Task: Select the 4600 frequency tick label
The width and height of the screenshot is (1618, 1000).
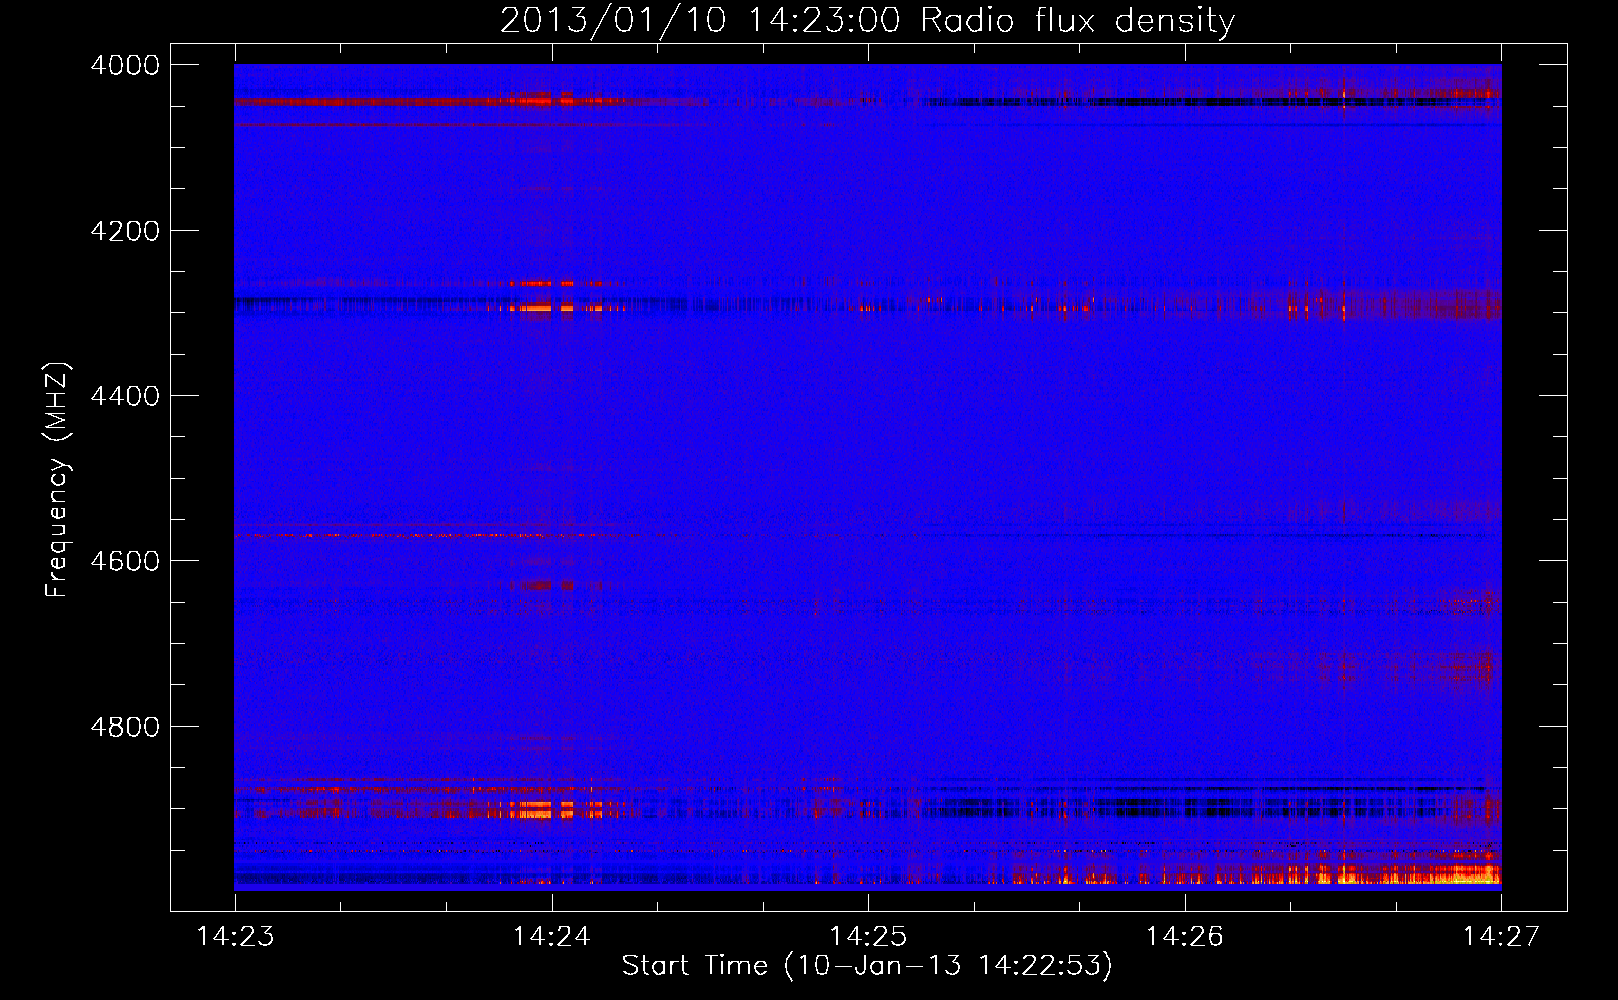Action: [125, 561]
